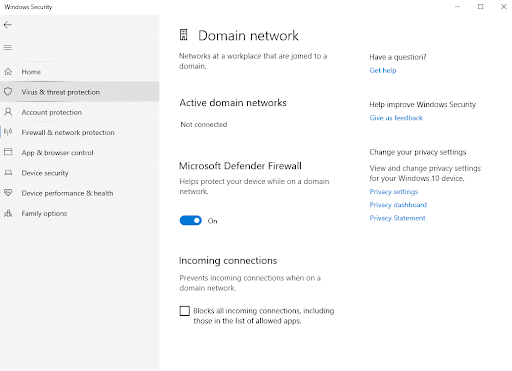Click the Get help link
This screenshot has height=371, width=512.
tap(383, 70)
